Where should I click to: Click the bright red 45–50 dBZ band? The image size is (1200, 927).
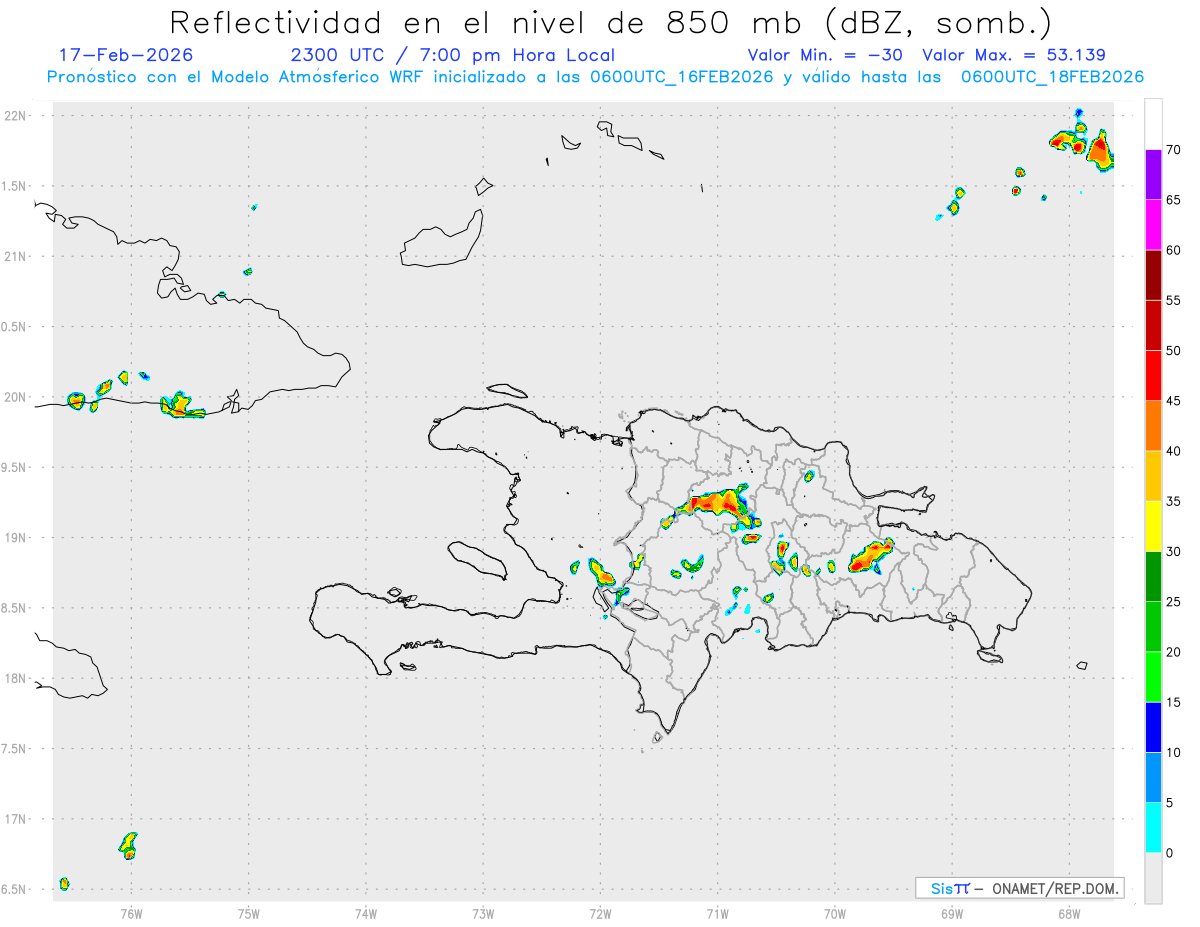(1153, 376)
